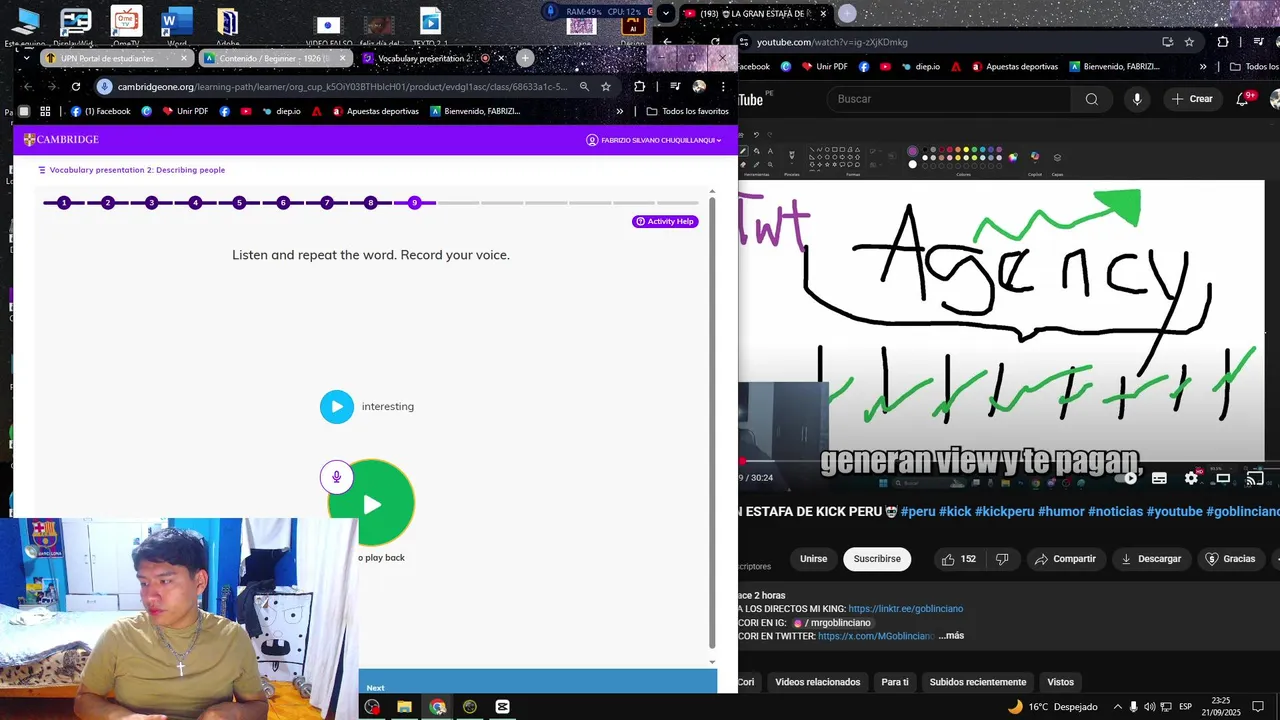Install app icon in YouTube address bar
The height and width of the screenshot is (720, 1280).
pyautogui.click(x=1167, y=42)
